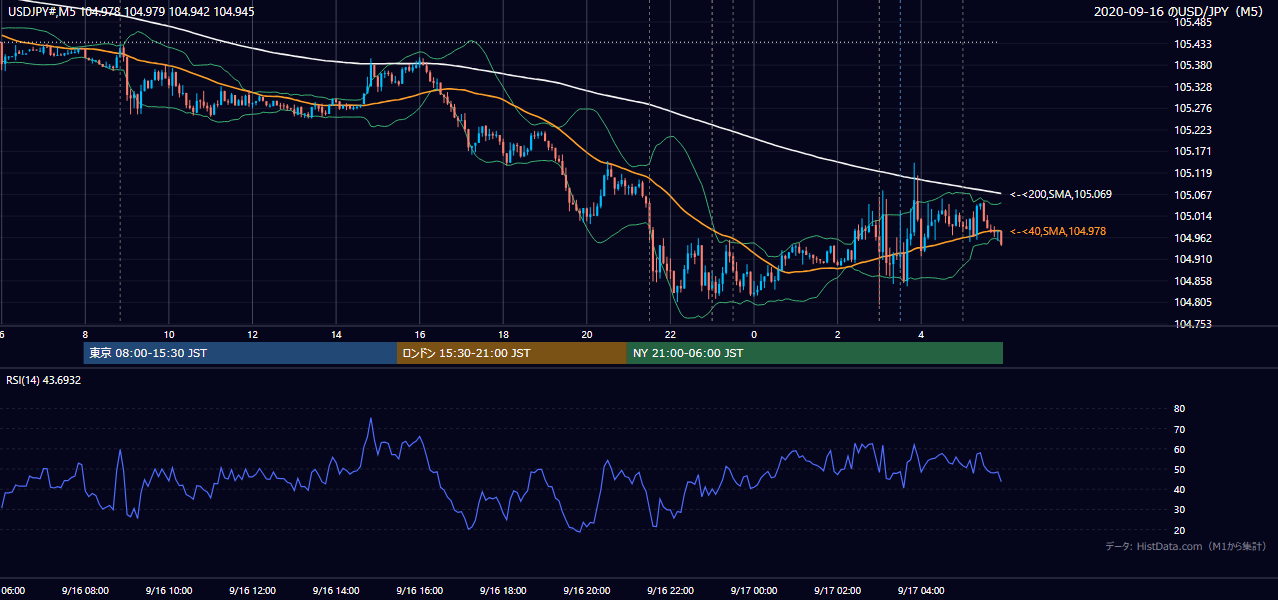The width and height of the screenshot is (1278, 600).
Task: Click RSI scale level 70
Action: tap(1179, 429)
